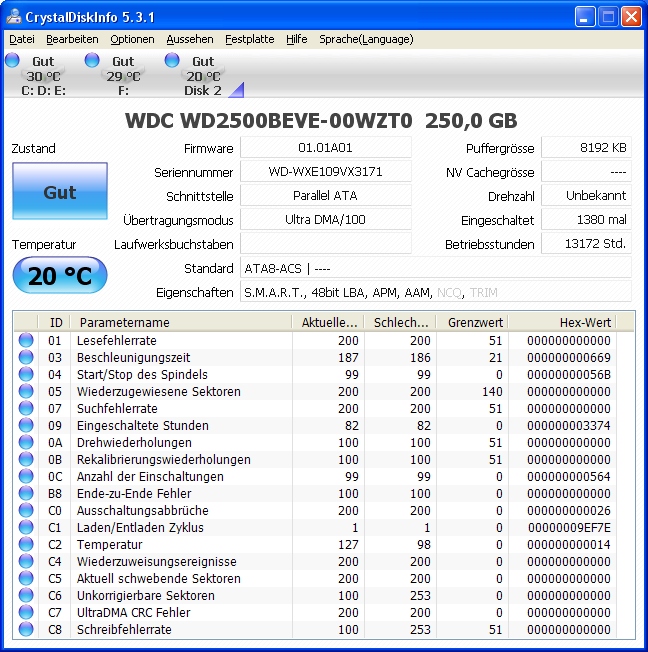Image resolution: width=648 pixels, height=652 pixels.
Task: Click the NV Cachegrösse value field
Action: click(586, 172)
